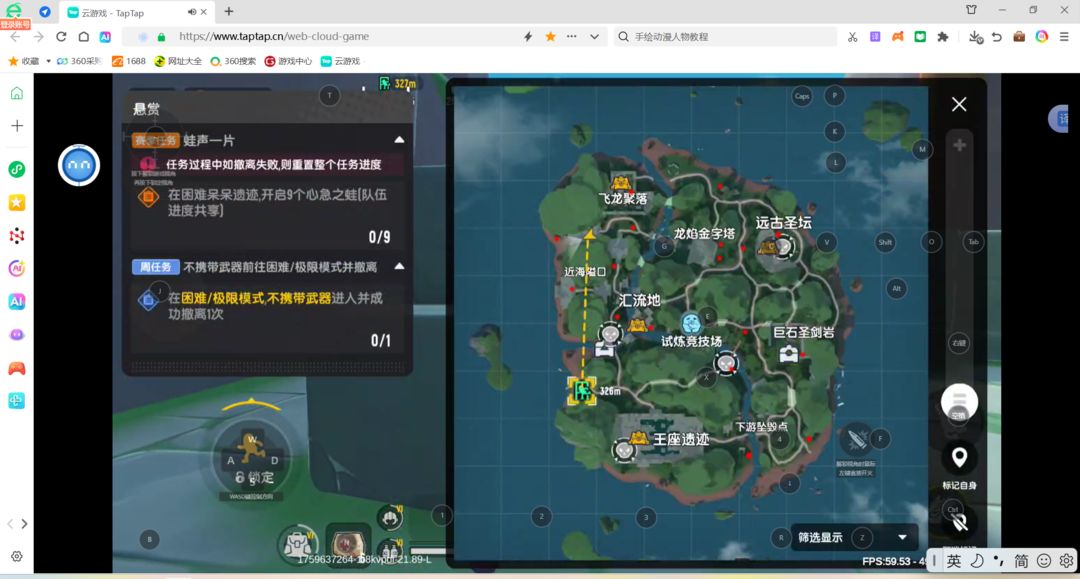Image resolution: width=1080 pixels, height=579 pixels.
Task: Toggle IME punctuation mode icon
Action: (999, 561)
